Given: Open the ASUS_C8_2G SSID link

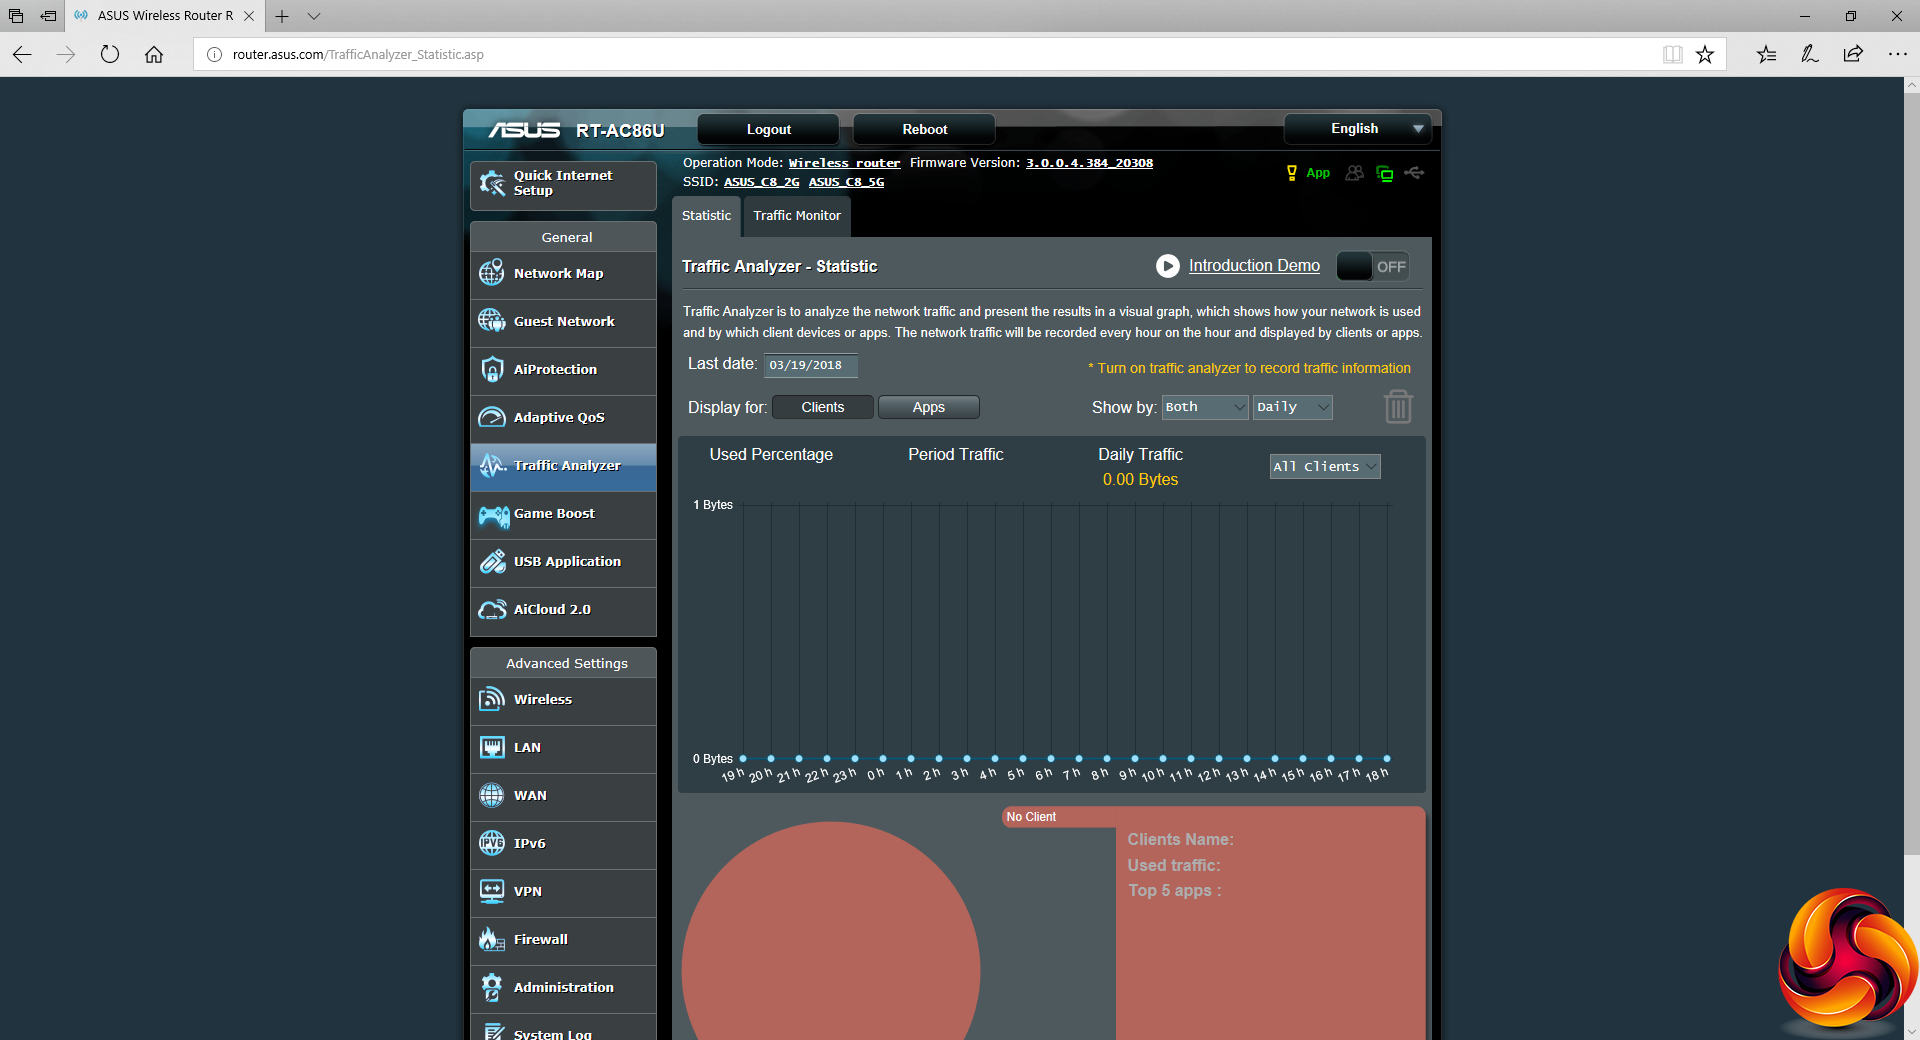Looking at the screenshot, I should [761, 182].
